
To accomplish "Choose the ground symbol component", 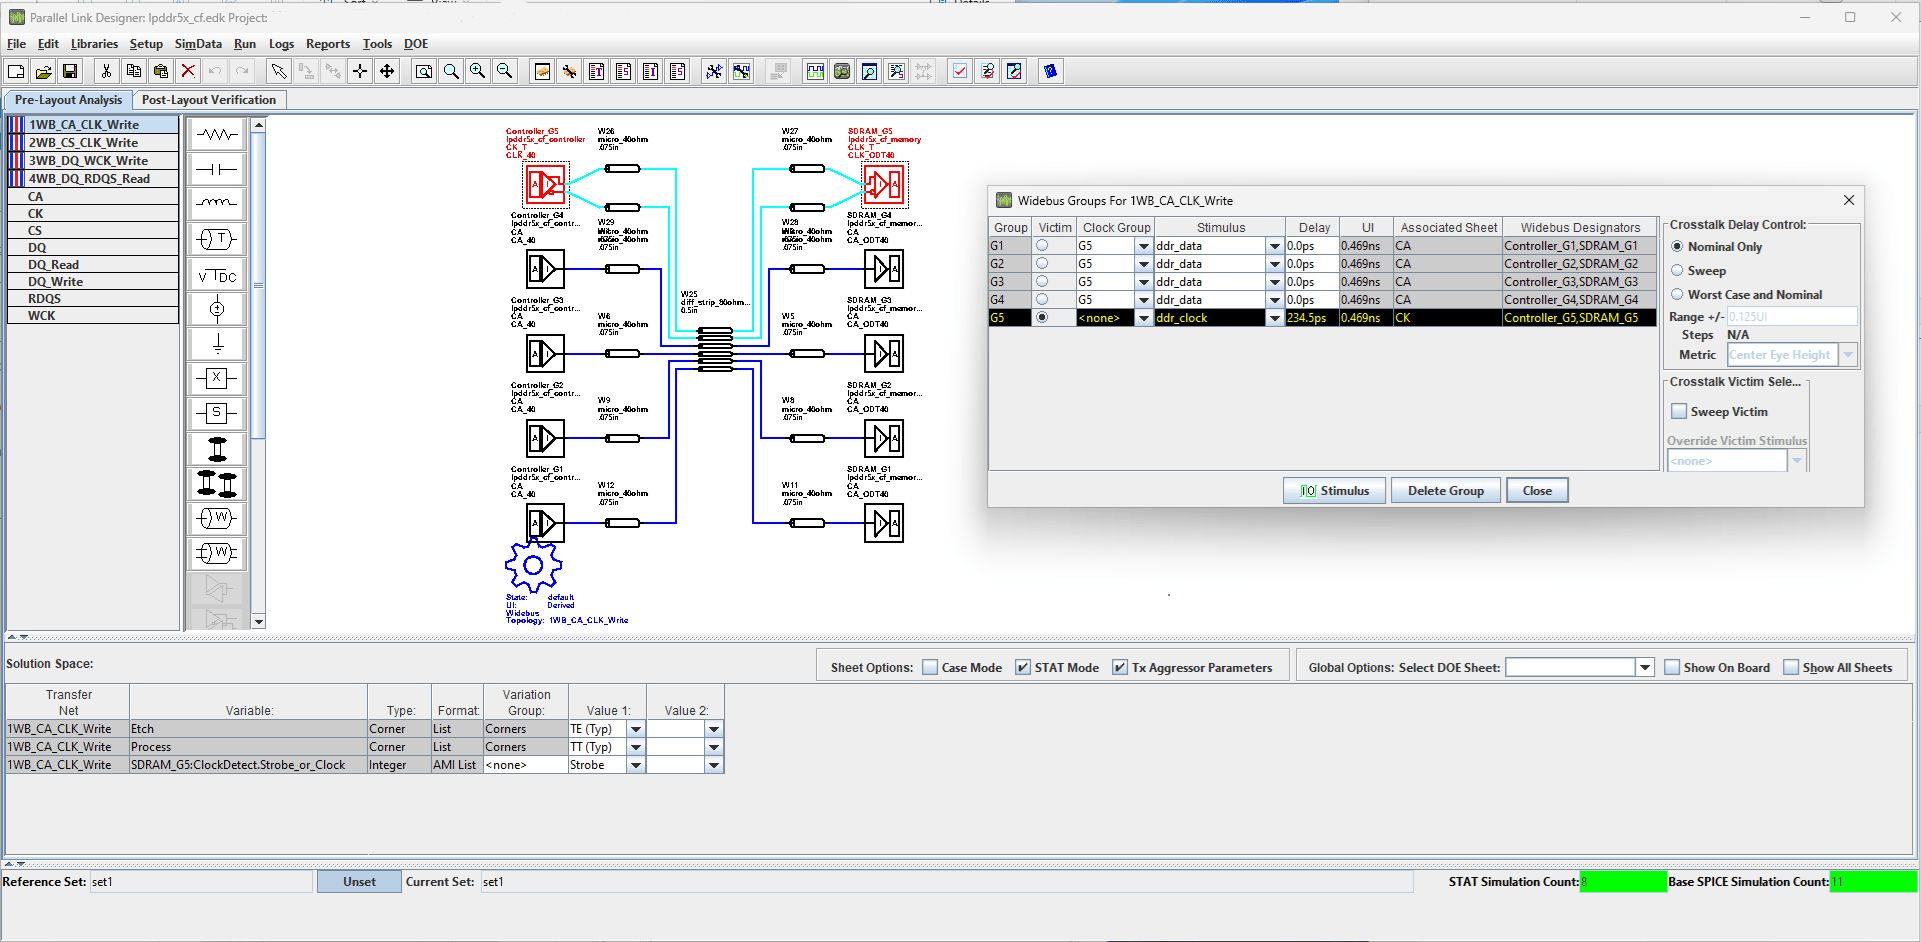I will pyautogui.click(x=217, y=344).
